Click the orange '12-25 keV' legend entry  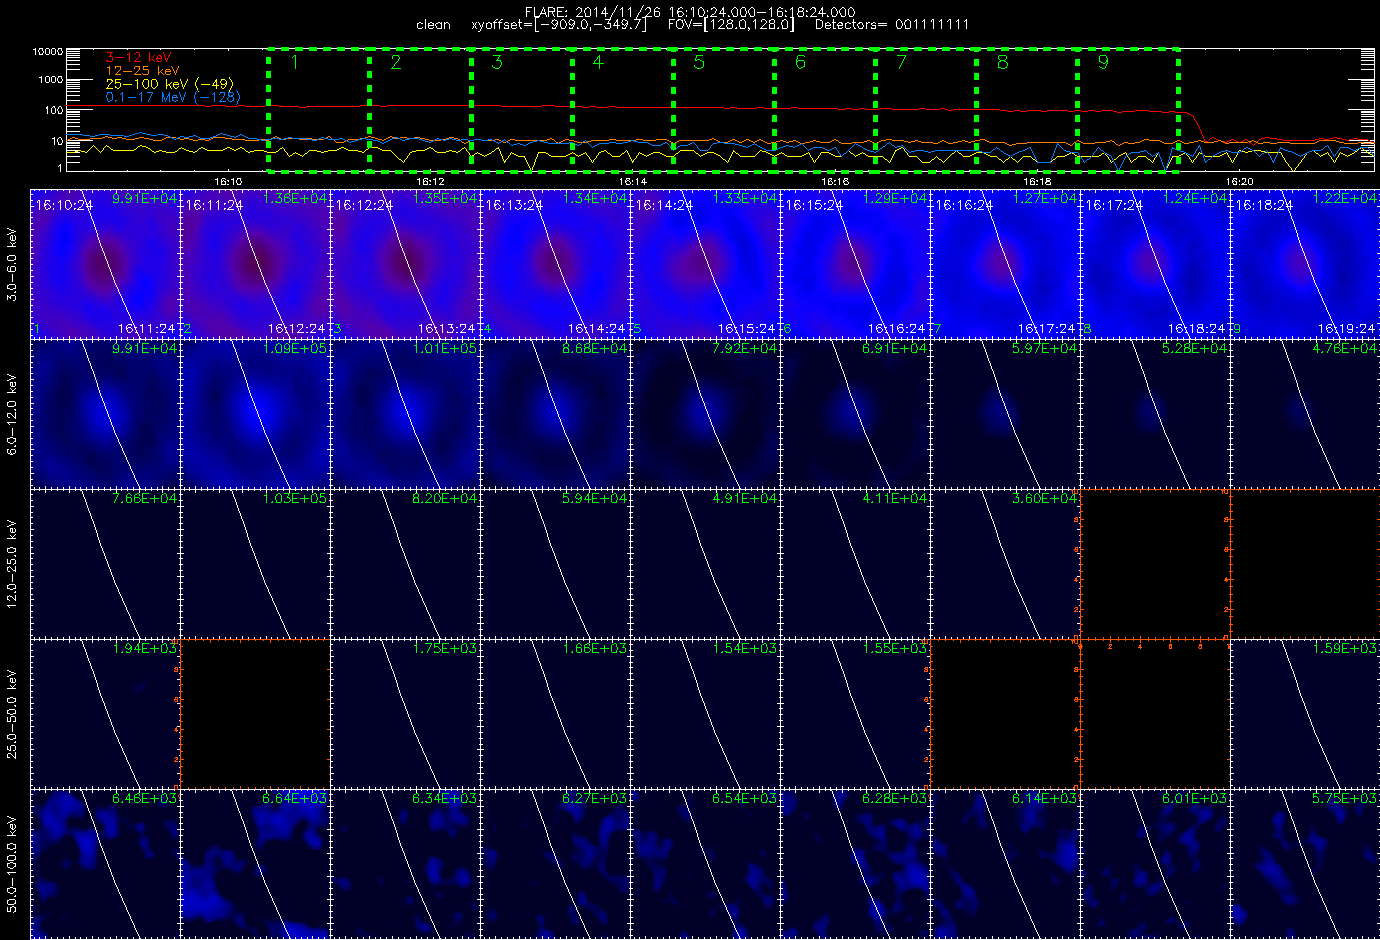[142, 71]
